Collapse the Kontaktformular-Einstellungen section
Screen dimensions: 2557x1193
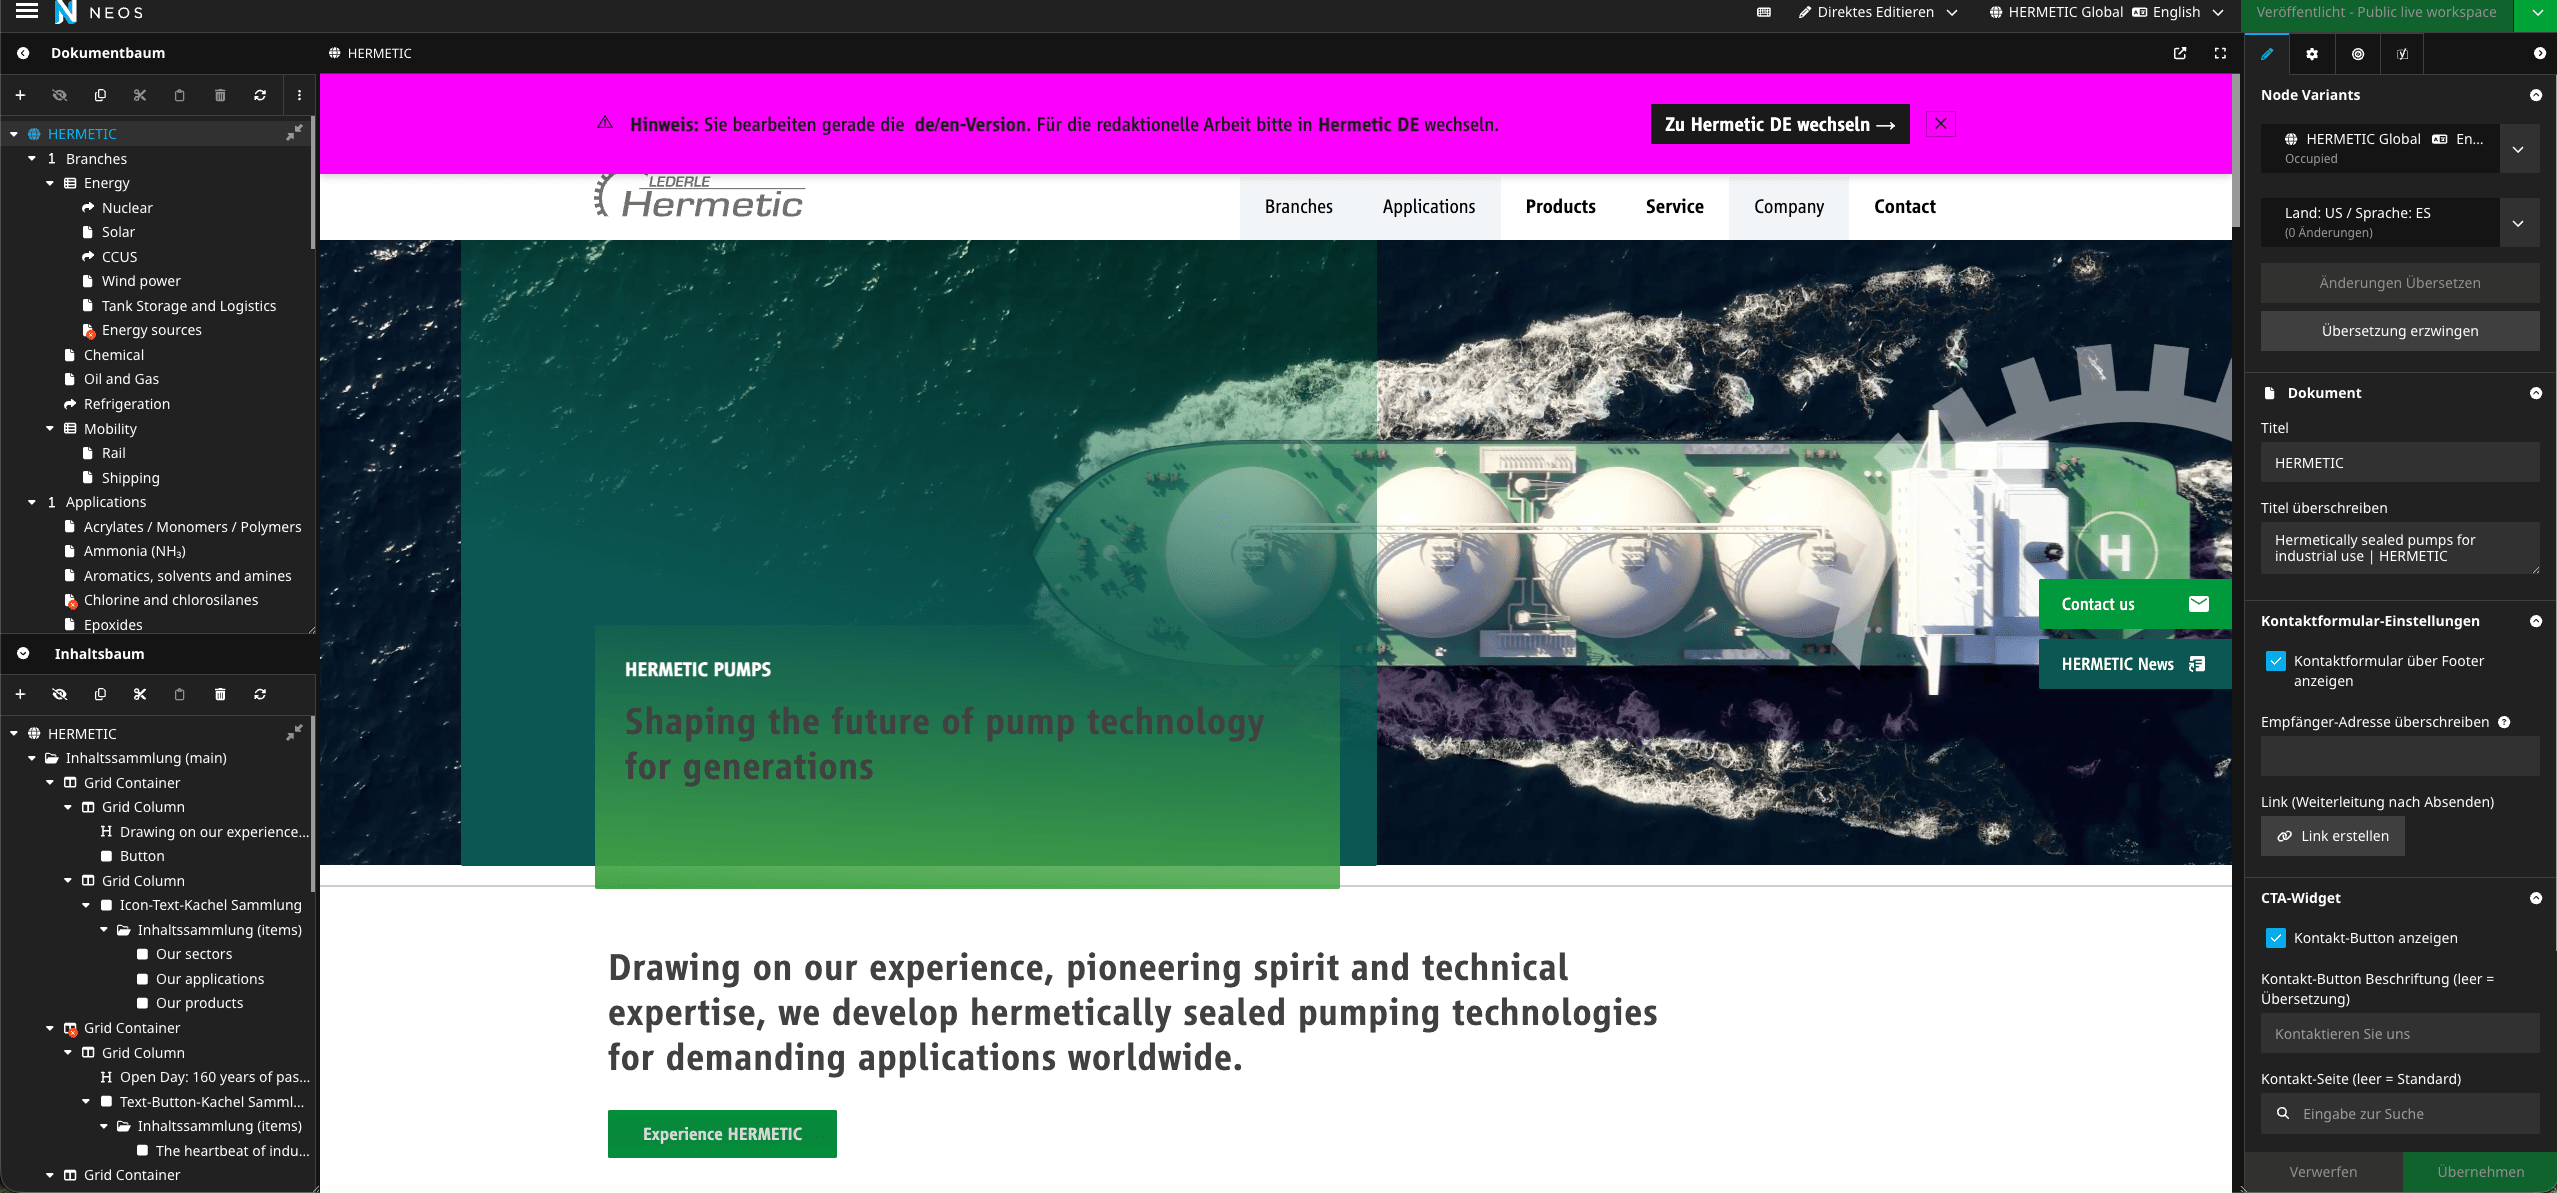coord(2536,621)
